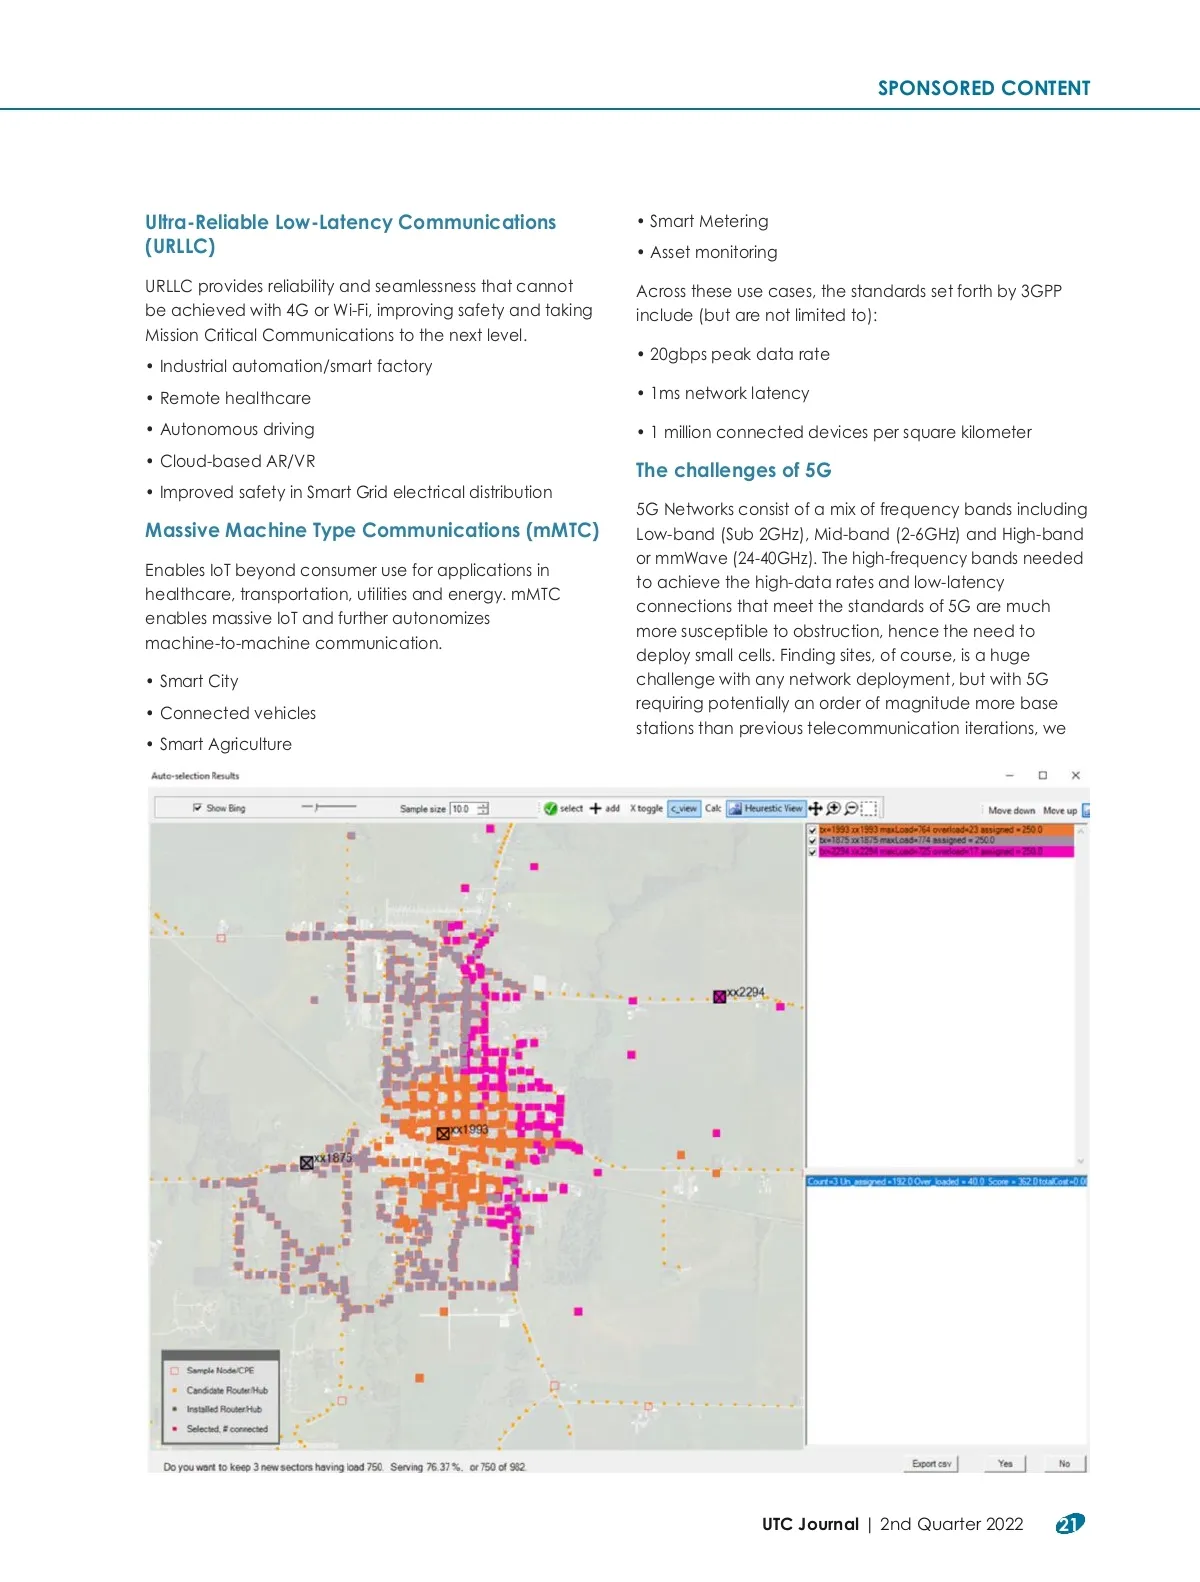Click the Sample size input field
1200x1582 pixels.
[x=462, y=808]
